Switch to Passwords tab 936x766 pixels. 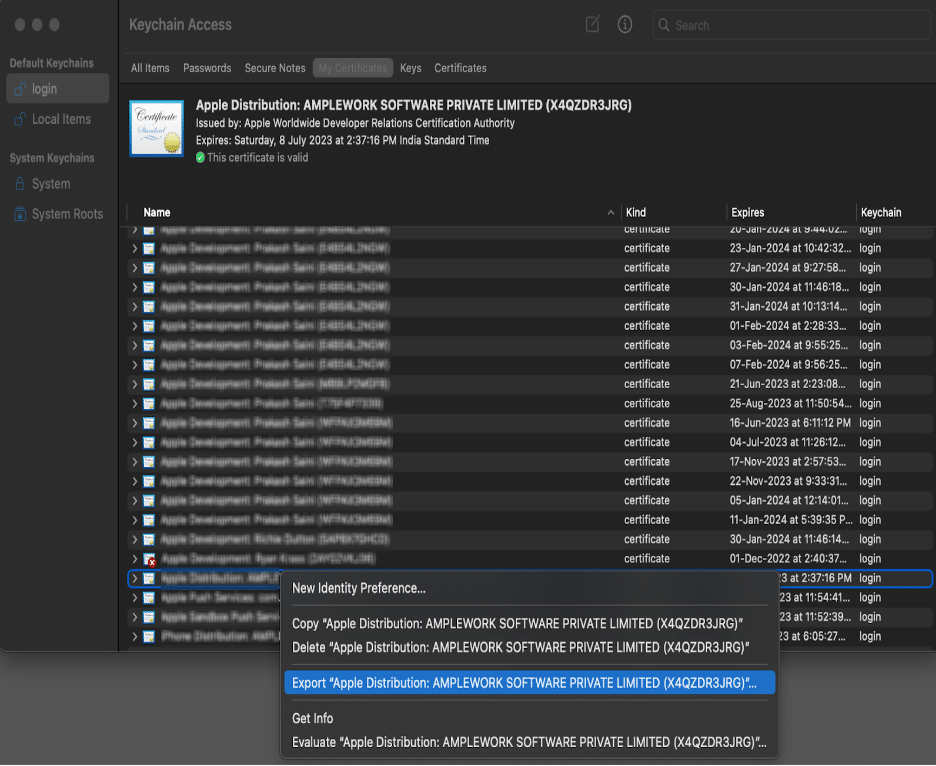click(x=207, y=68)
